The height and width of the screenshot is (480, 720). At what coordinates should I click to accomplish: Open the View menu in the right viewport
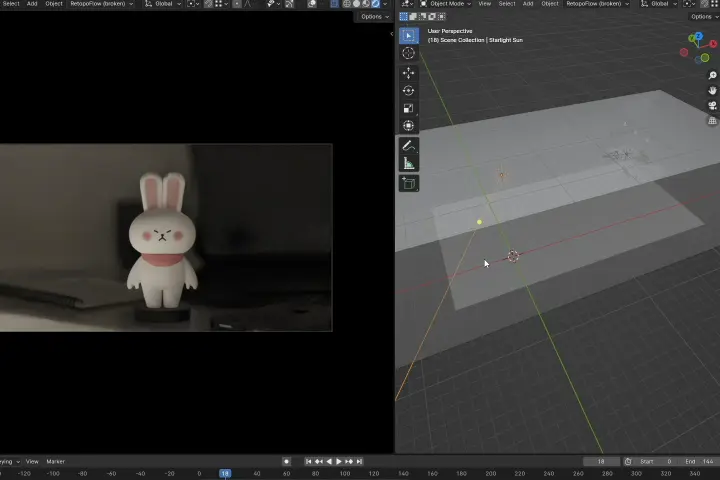(484, 4)
